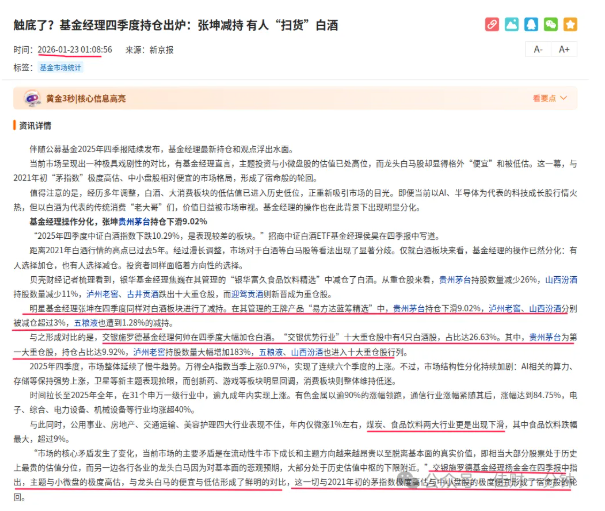The height and width of the screenshot is (511, 605).
Task: Click the 资讯详情 section heading
Action: click(x=35, y=125)
